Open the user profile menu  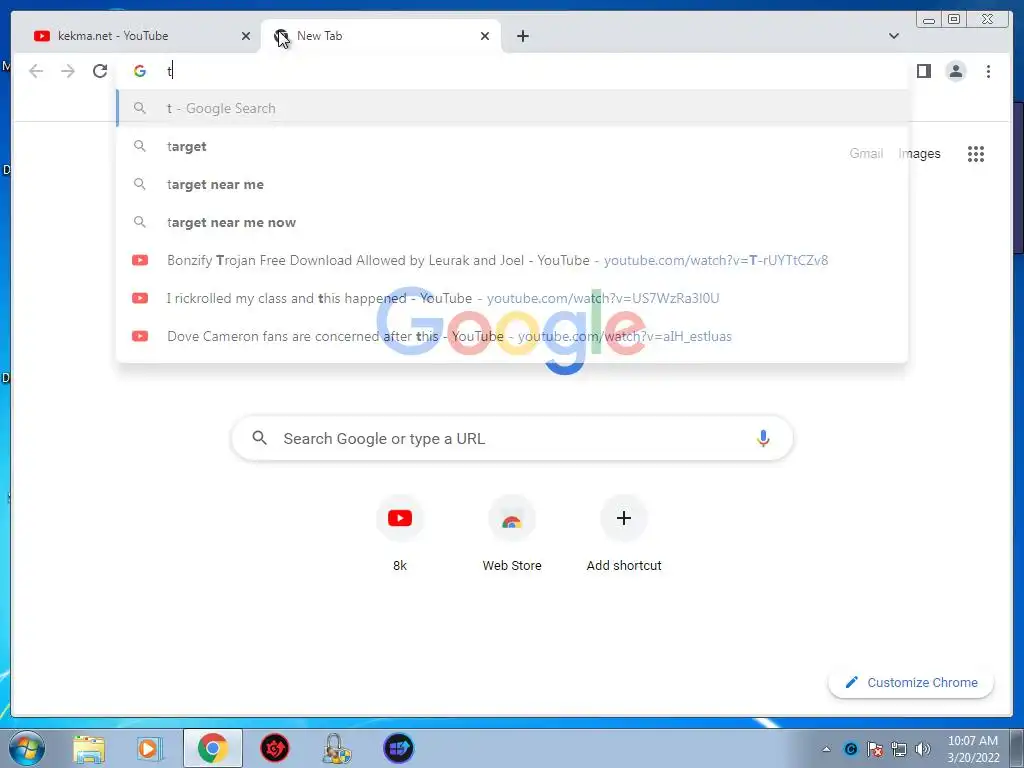click(x=955, y=71)
